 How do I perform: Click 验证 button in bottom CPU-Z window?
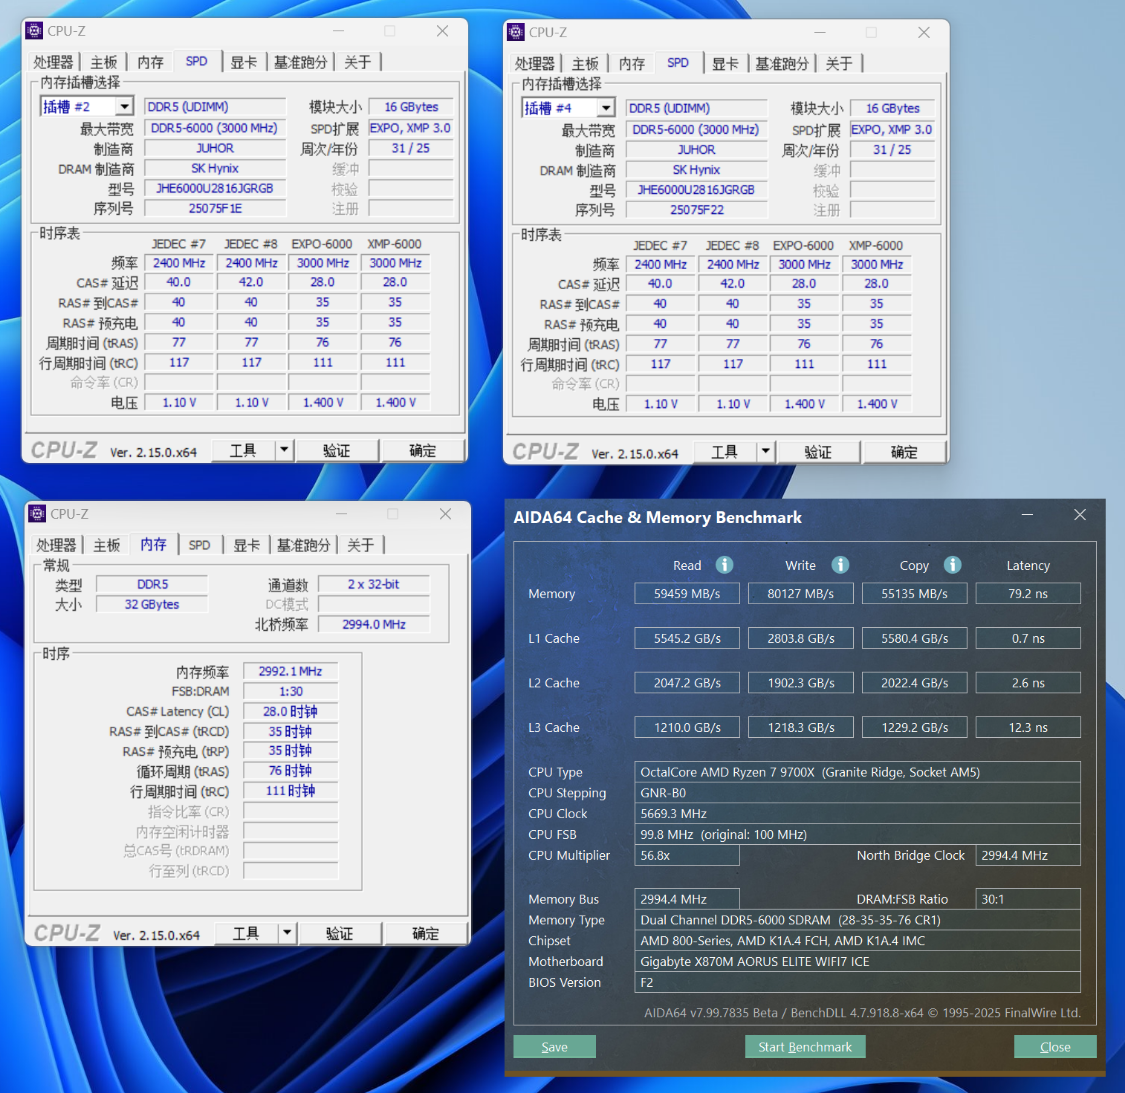(339, 932)
